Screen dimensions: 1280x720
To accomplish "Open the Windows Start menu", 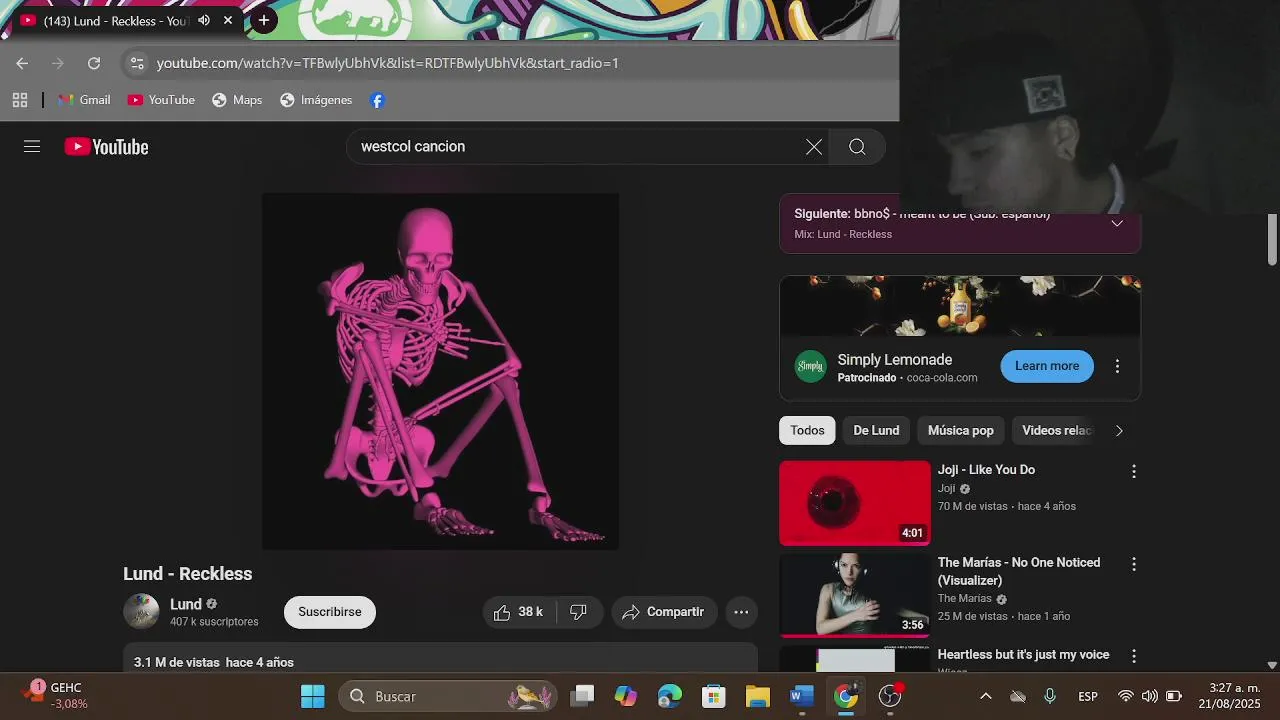I will [313, 696].
